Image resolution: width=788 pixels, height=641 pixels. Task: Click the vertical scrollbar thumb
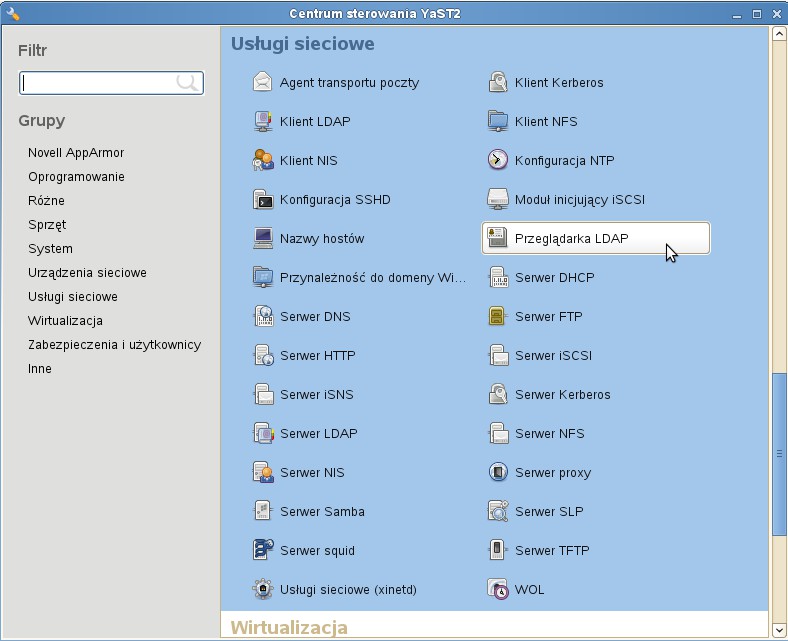tap(779, 455)
